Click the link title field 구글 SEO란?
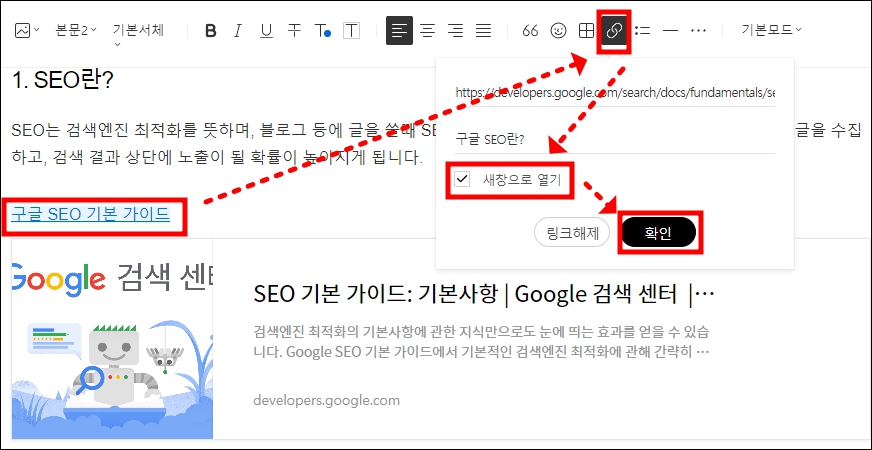This screenshot has height=450, width=872. tap(615, 140)
